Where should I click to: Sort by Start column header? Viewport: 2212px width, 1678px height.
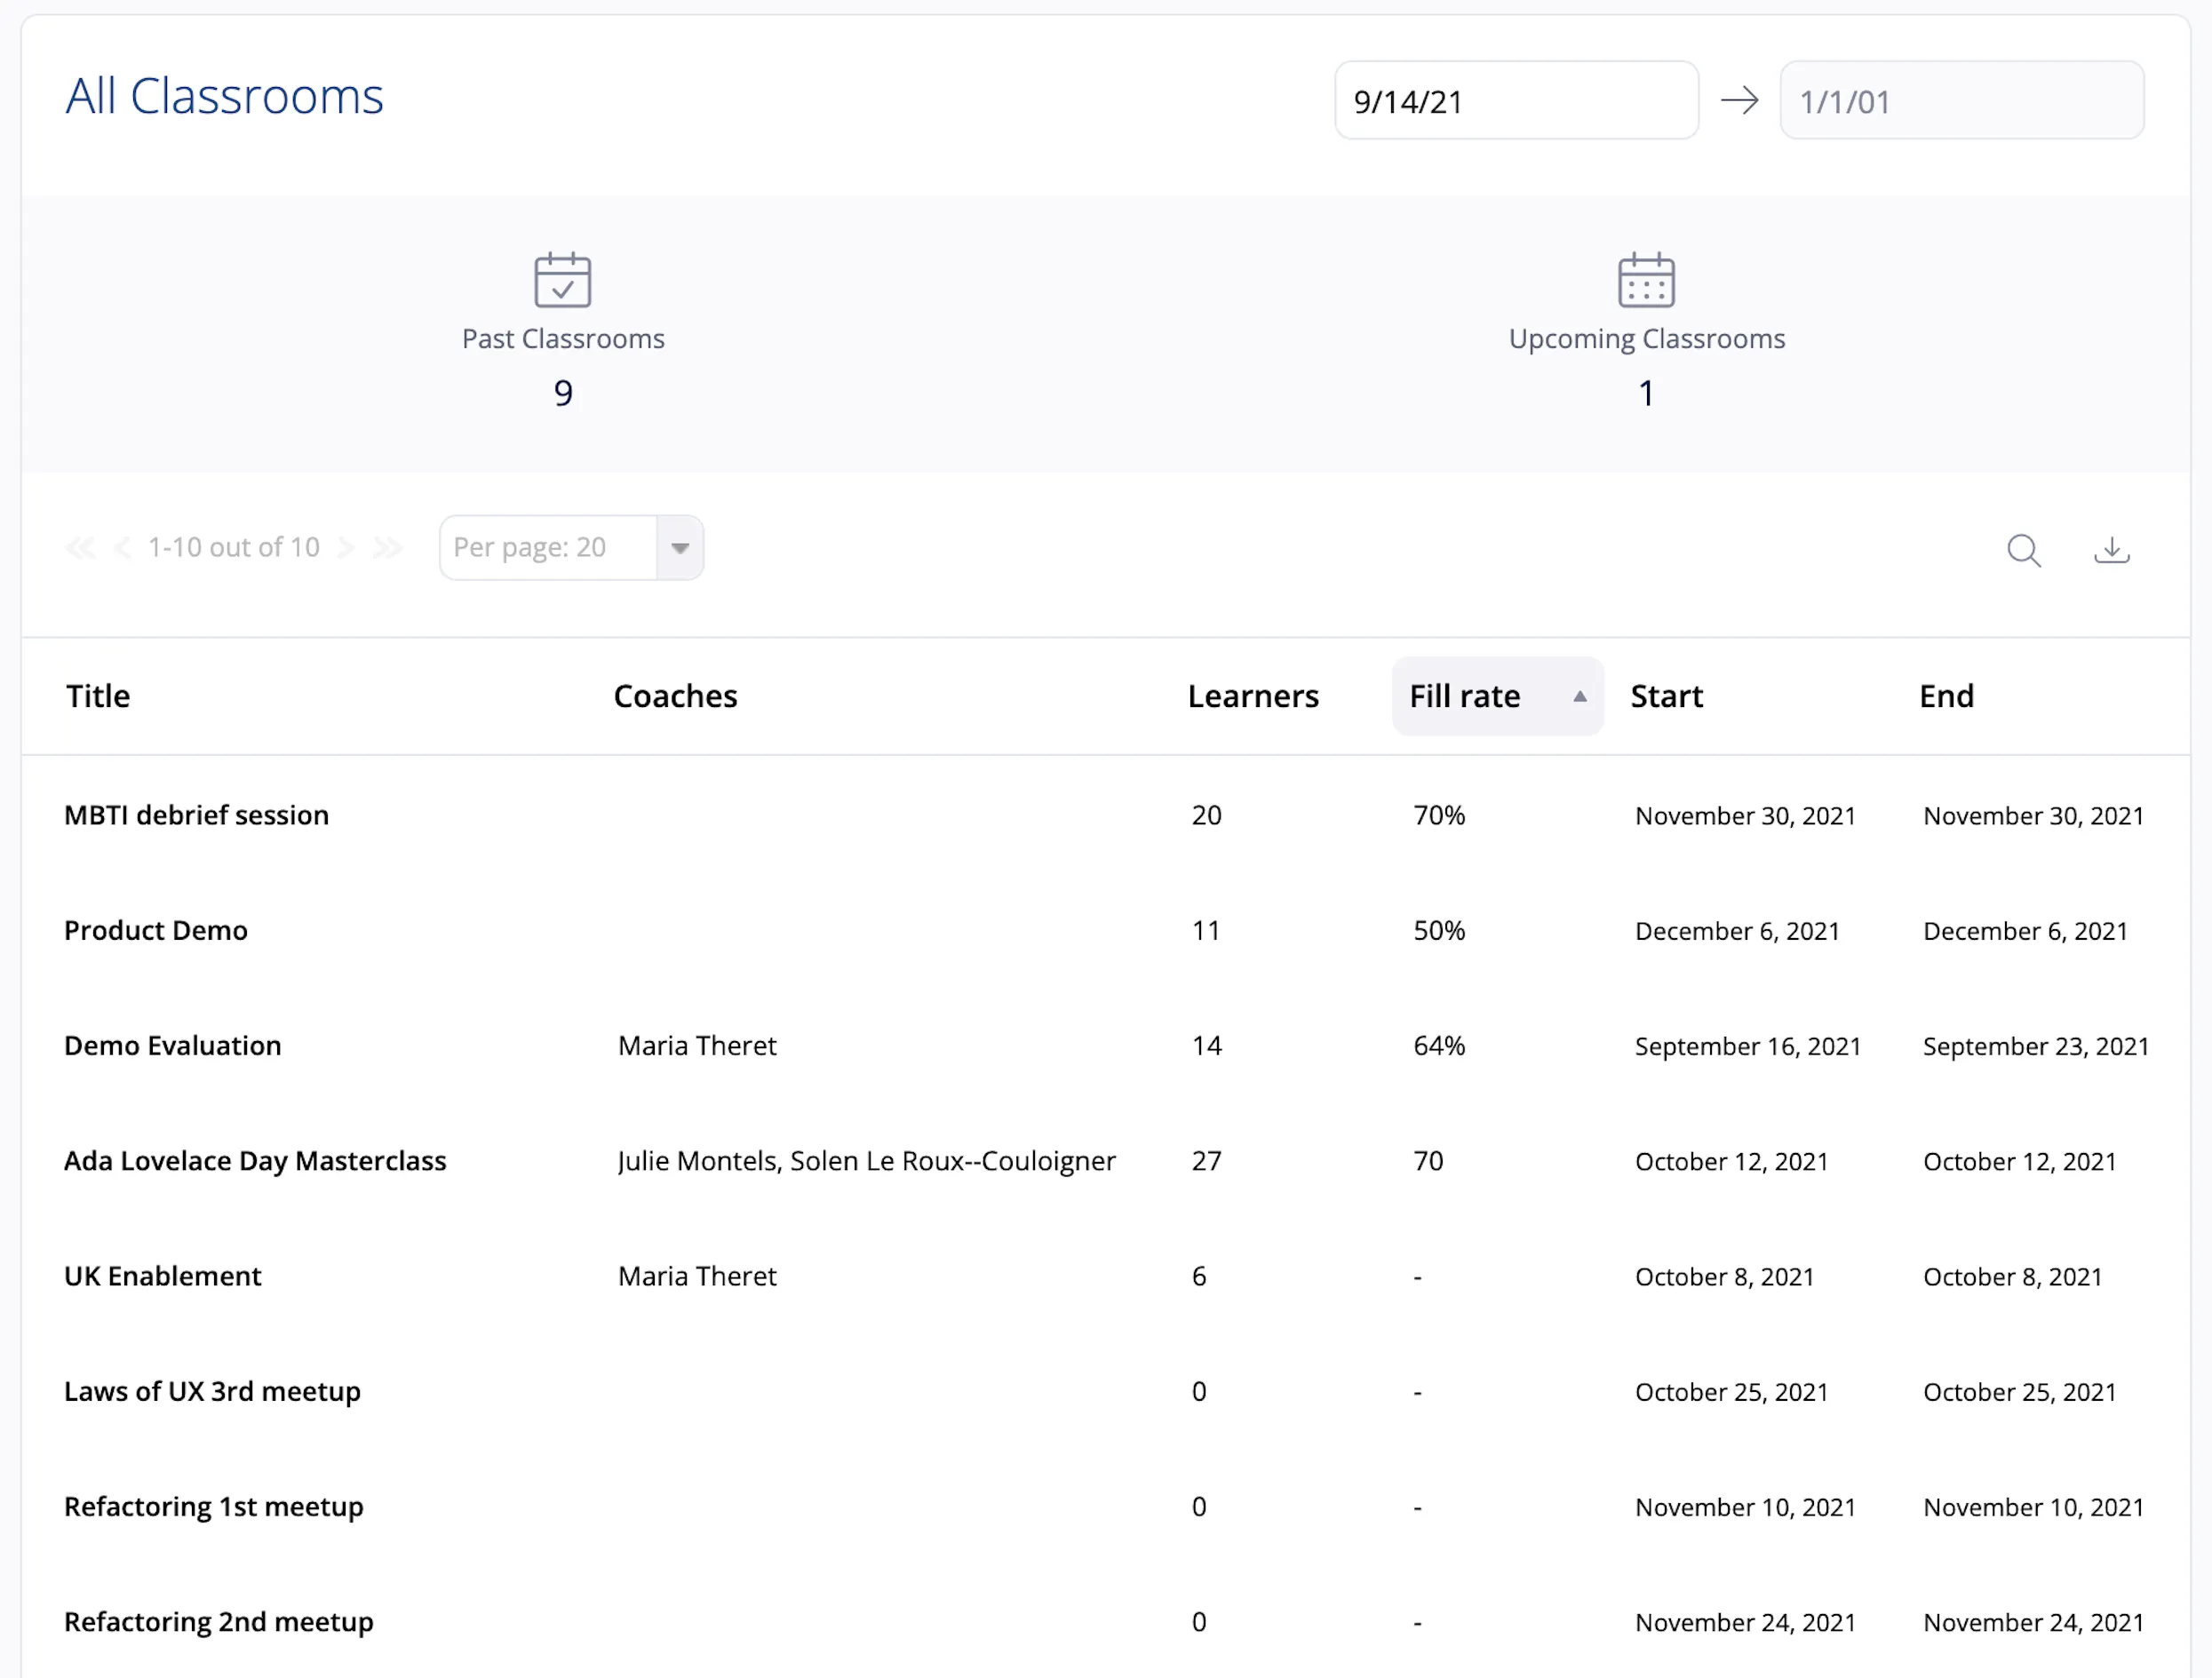(x=1666, y=696)
